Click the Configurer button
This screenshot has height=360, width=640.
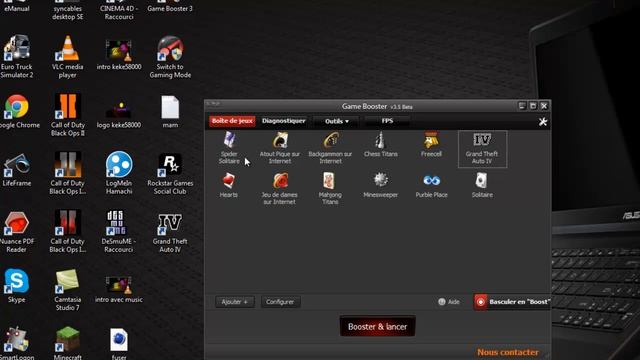[x=280, y=302]
